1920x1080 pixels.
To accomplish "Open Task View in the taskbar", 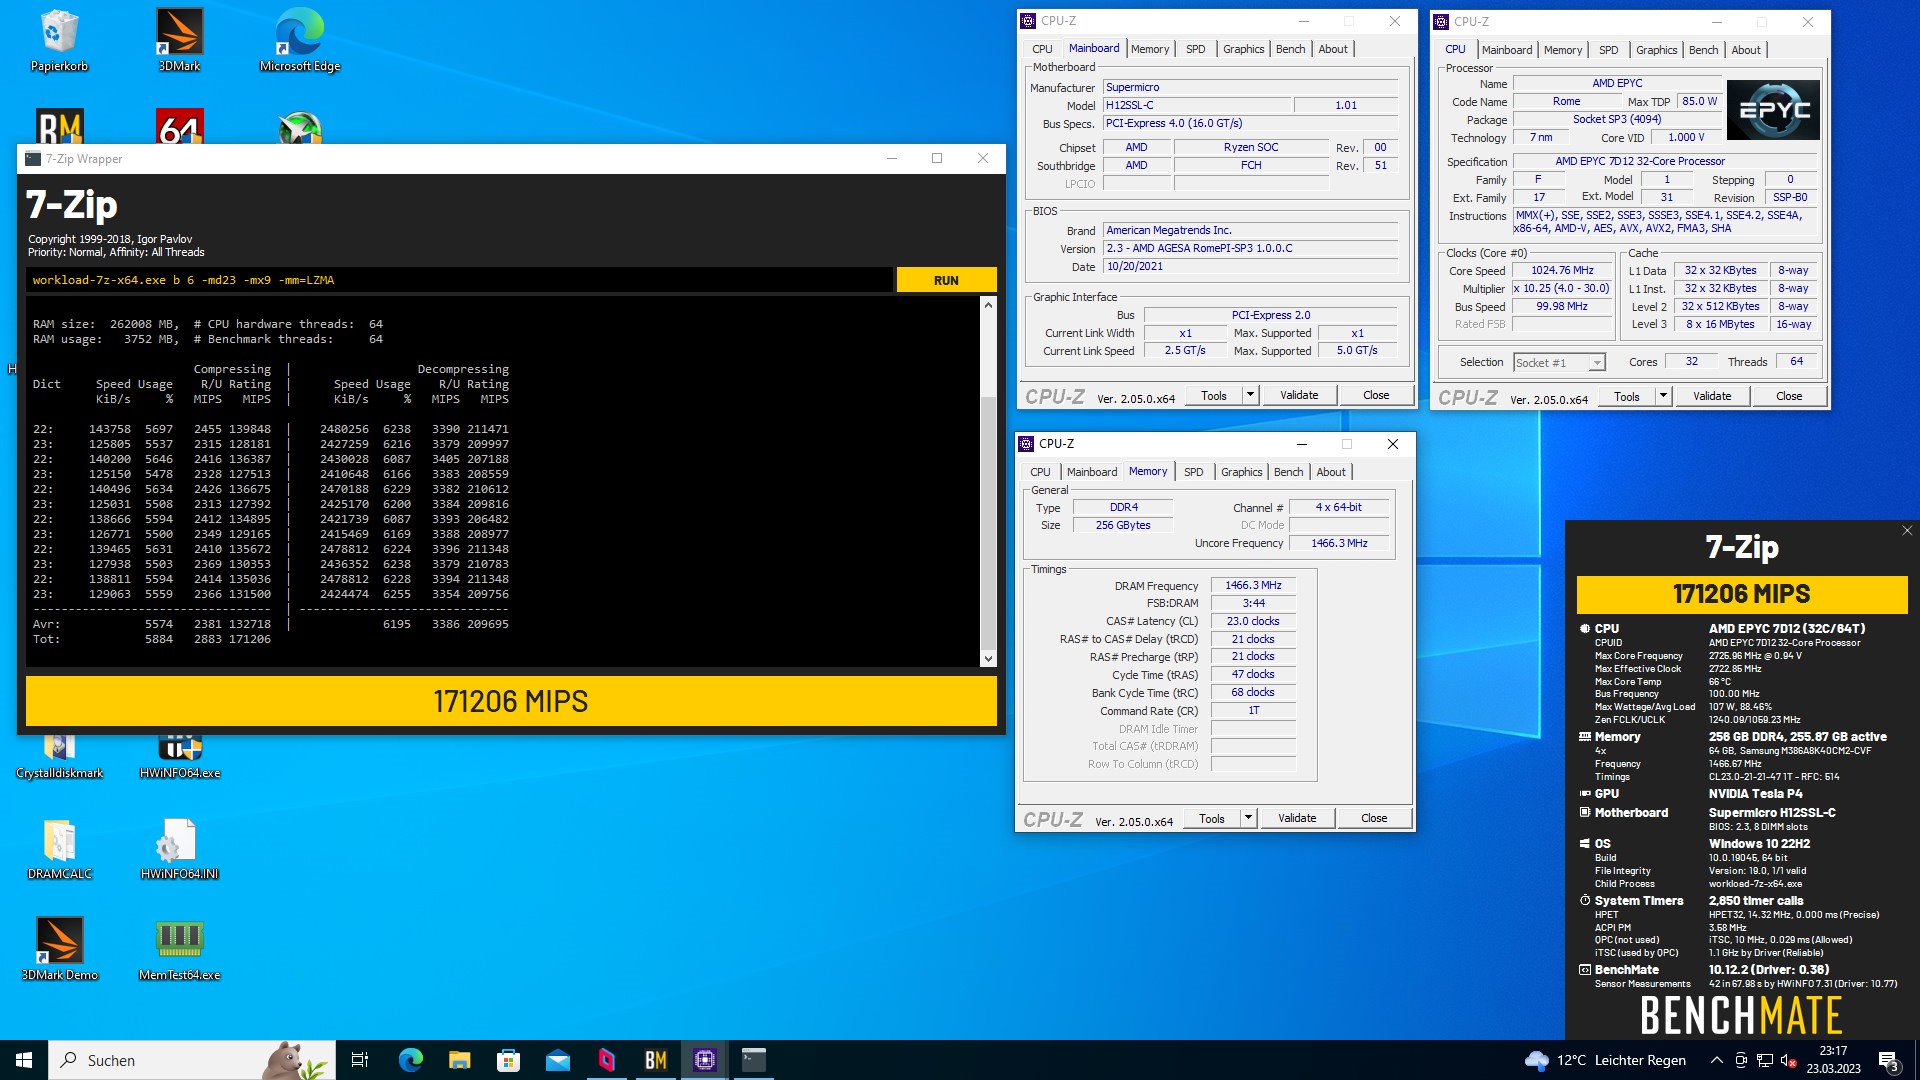I will pyautogui.click(x=360, y=1060).
